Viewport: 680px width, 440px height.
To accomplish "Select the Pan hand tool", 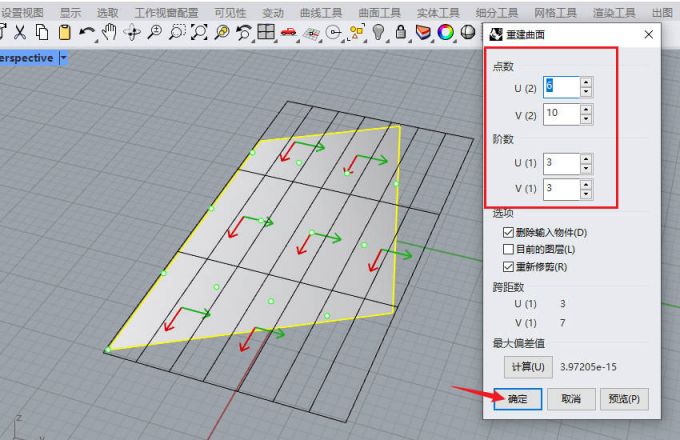I will click(x=109, y=33).
